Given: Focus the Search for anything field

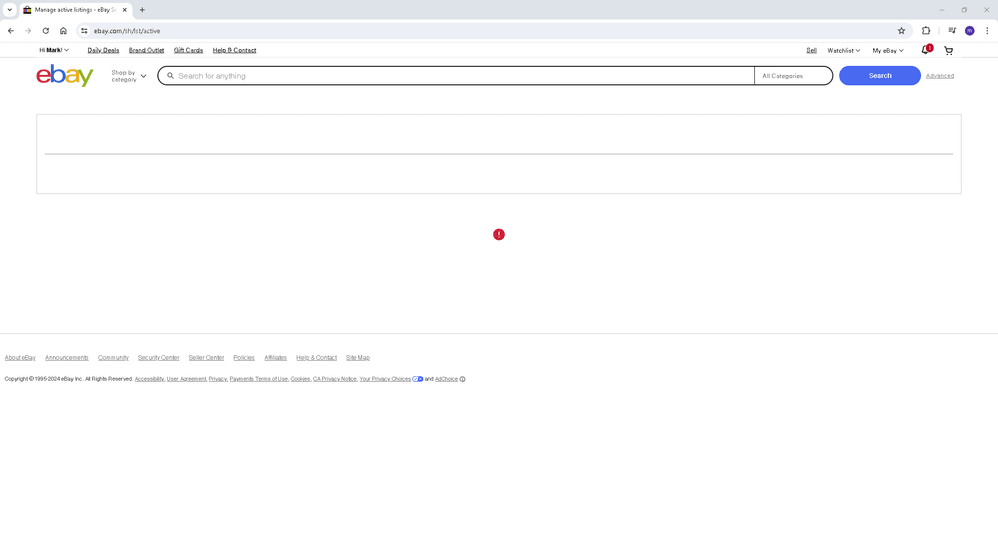Looking at the screenshot, I should pyautogui.click(x=456, y=76).
